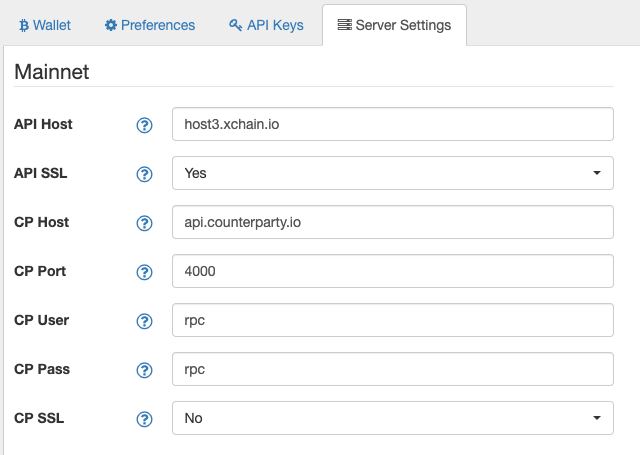Click the API Host help icon
The height and width of the screenshot is (455, 640).
tap(144, 125)
